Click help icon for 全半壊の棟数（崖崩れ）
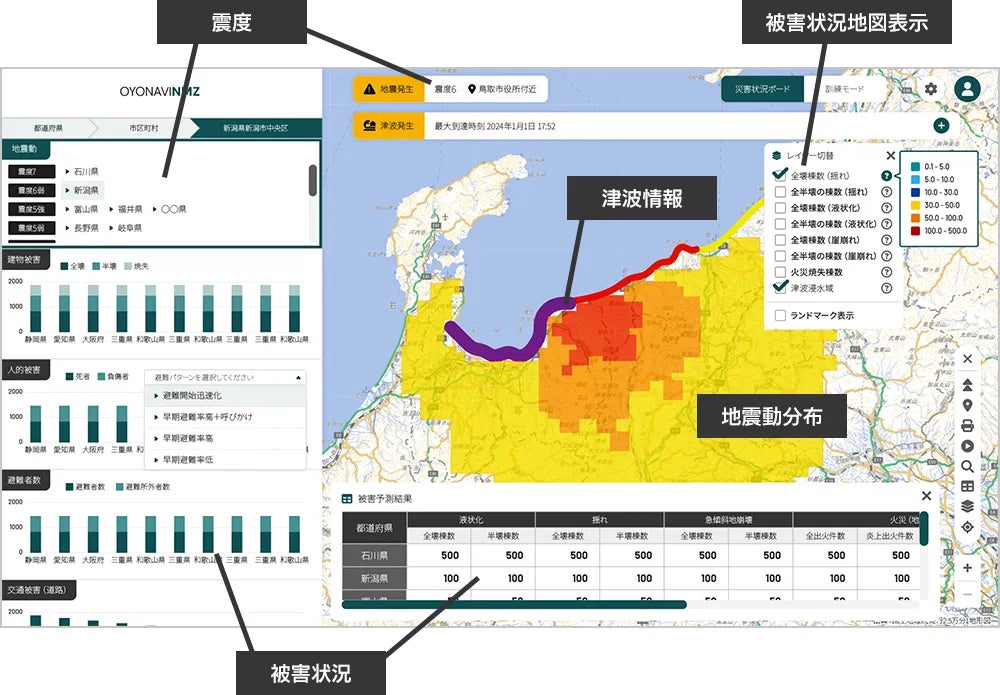1000x695 pixels. click(x=886, y=256)
